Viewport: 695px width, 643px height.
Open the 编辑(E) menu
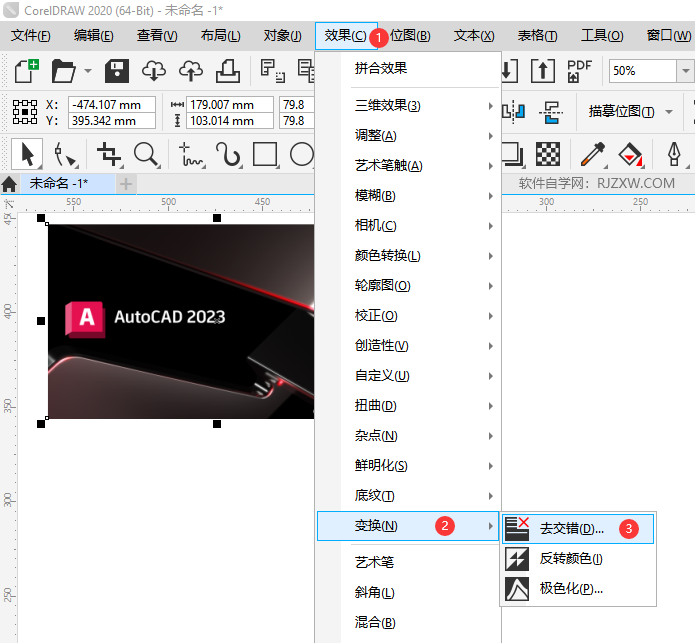94,35
